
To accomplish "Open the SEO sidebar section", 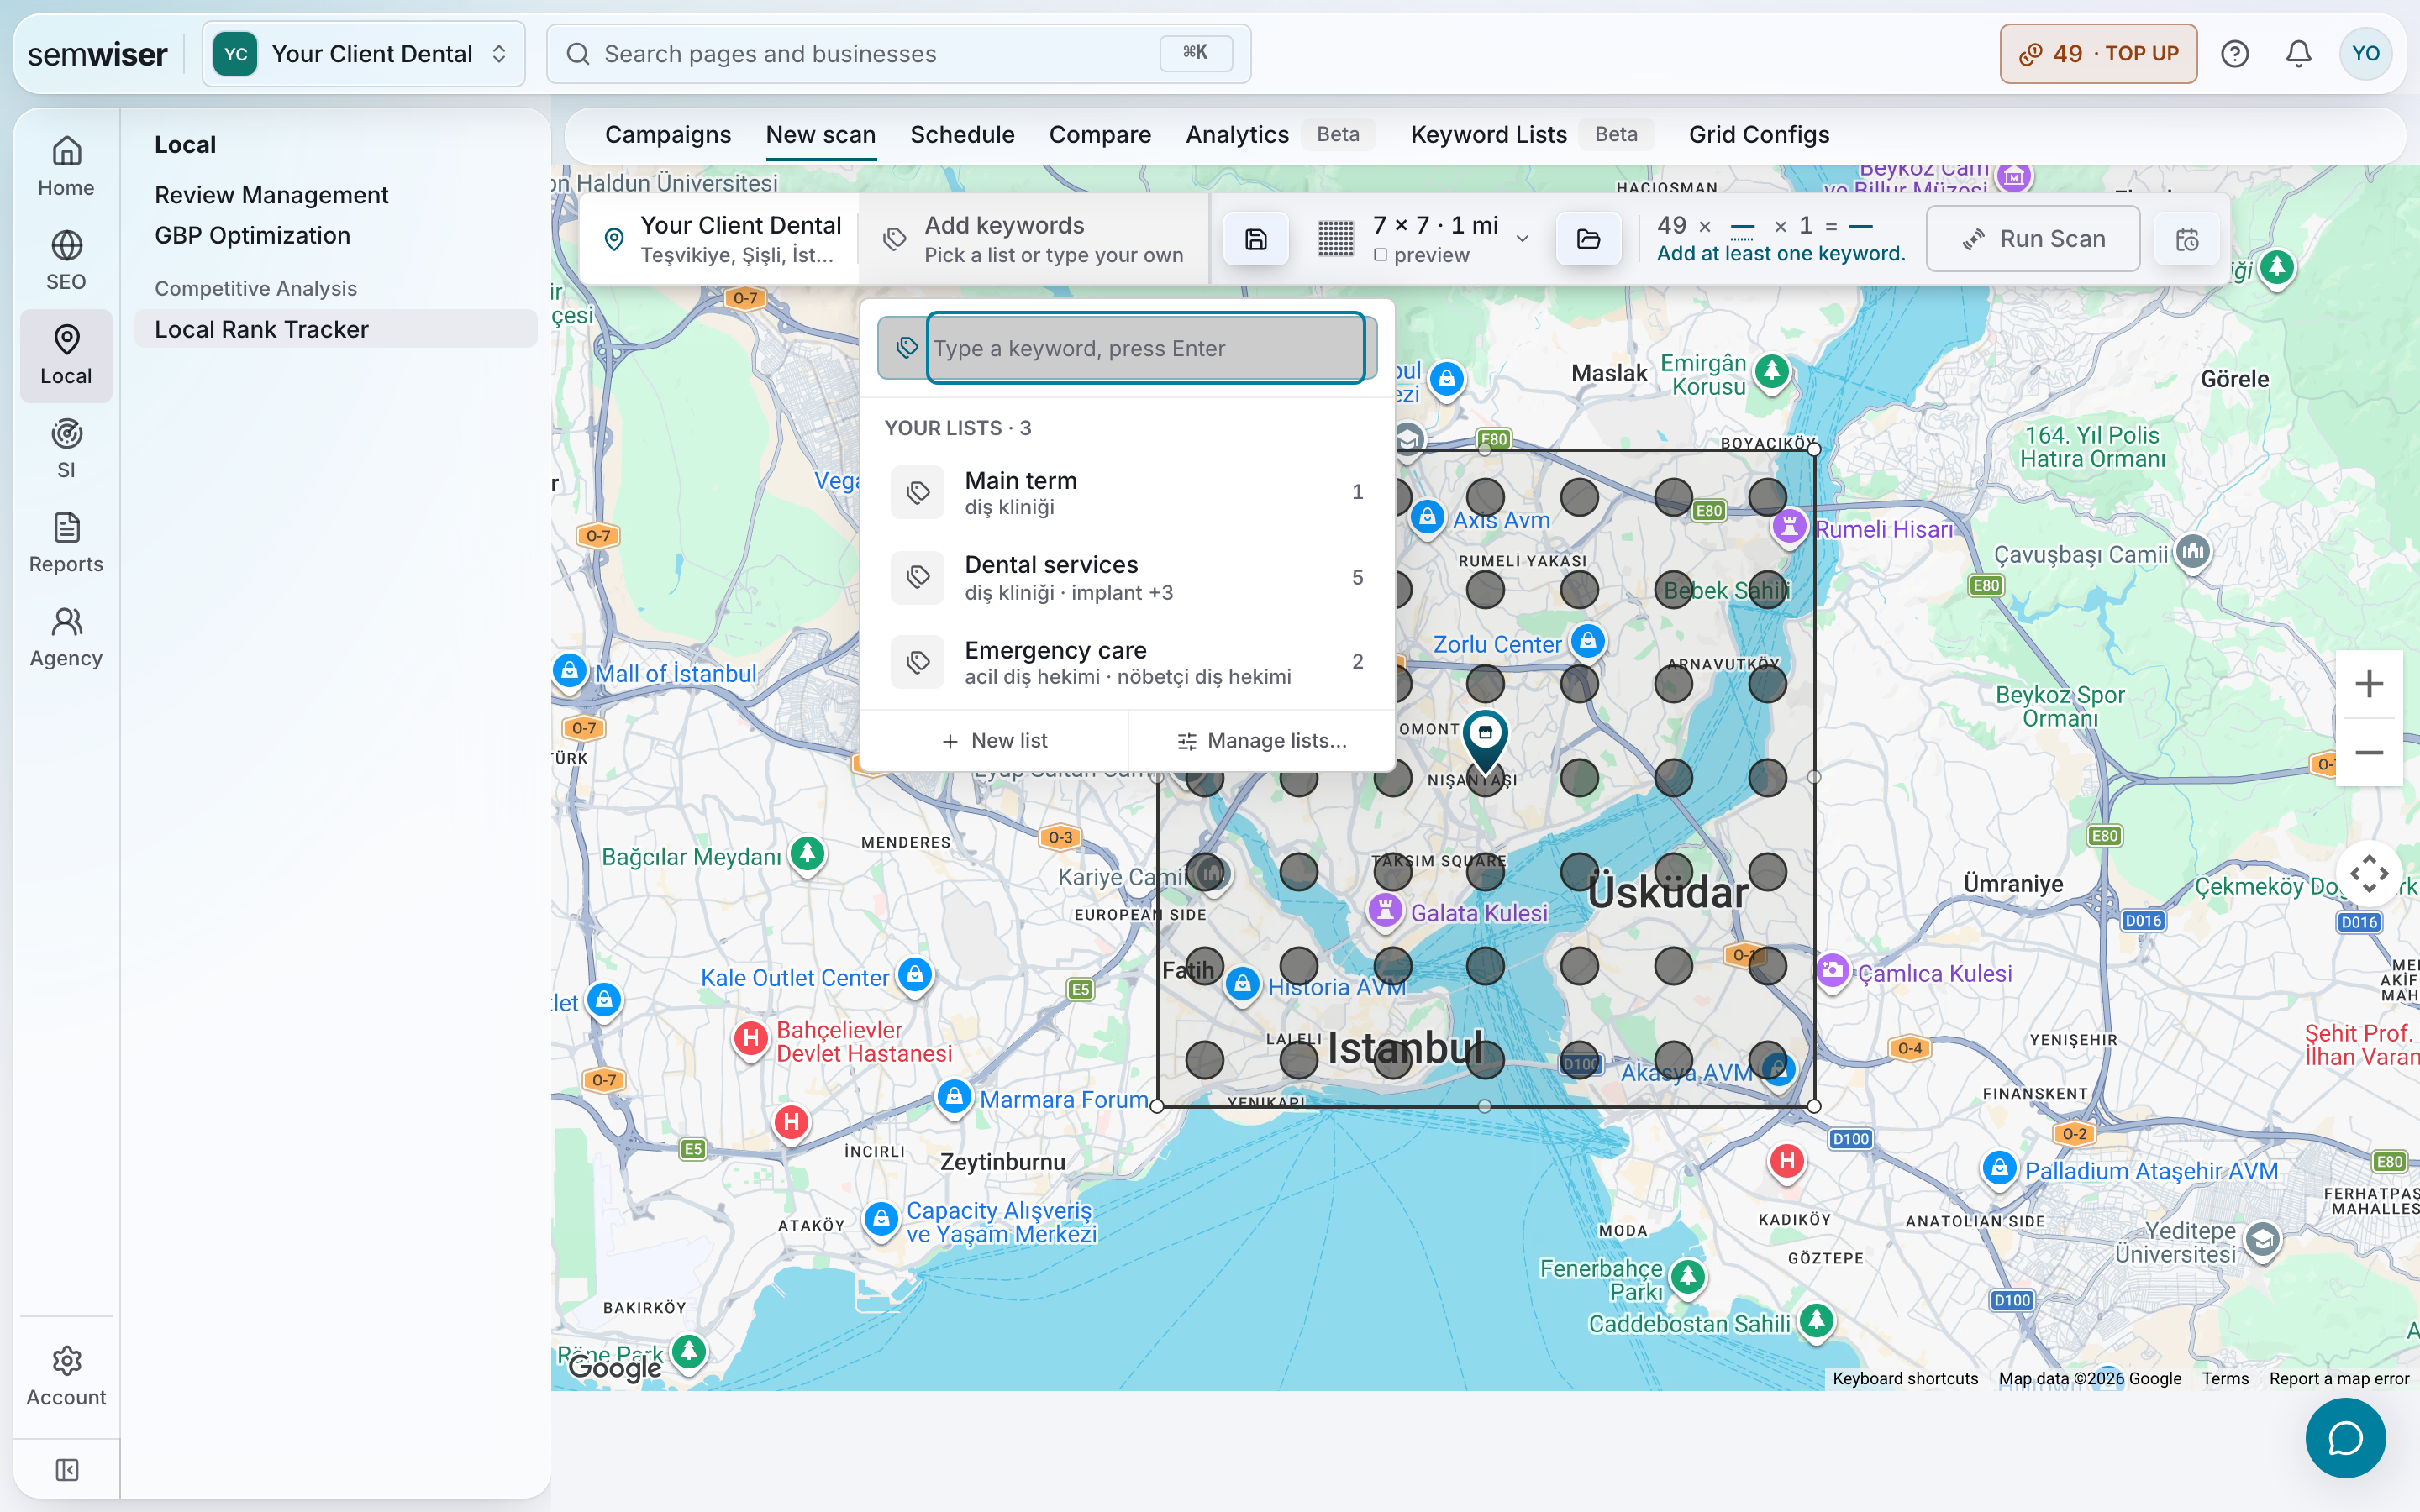I will [66, 261].
